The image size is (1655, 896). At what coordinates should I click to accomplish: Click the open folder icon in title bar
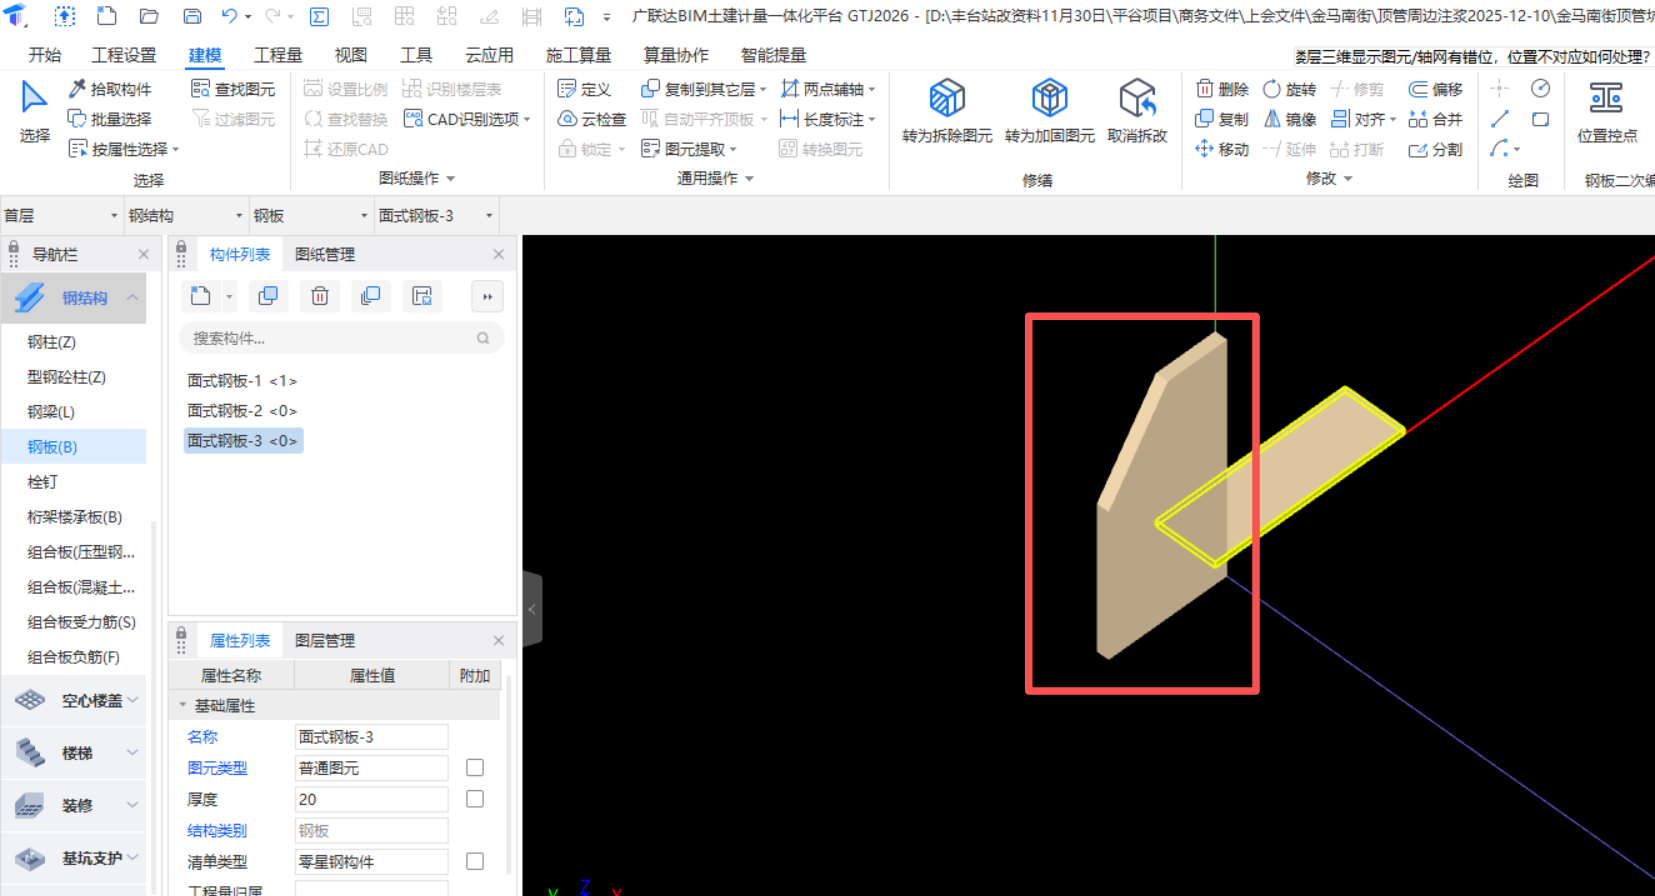tap(149, 16)
